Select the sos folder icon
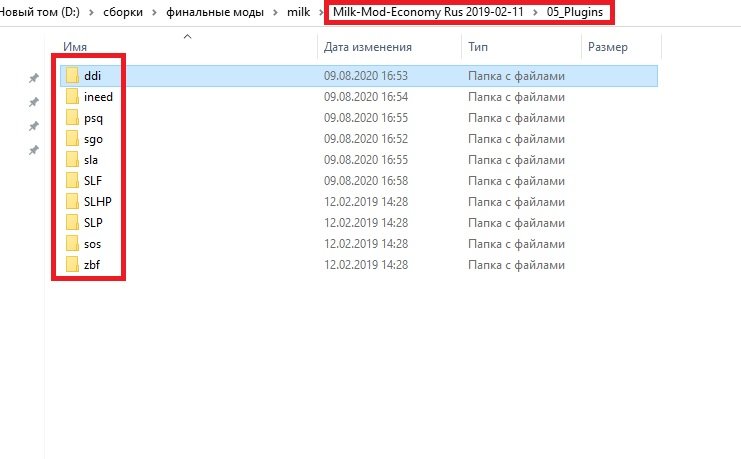Screen dimensions: 741x459 click(x=72, y=244)
